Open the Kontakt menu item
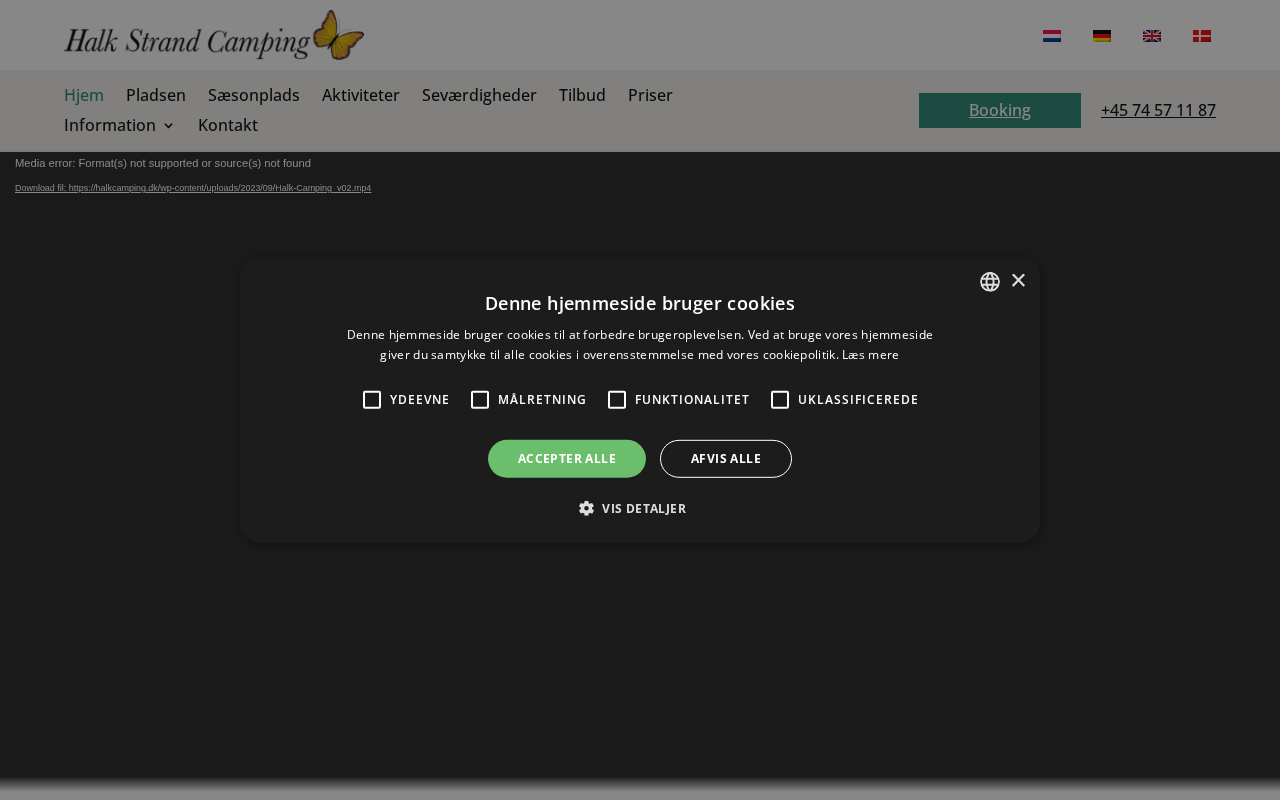The height and width of the screenshot is (800, 1280). [x=228, y=125]
